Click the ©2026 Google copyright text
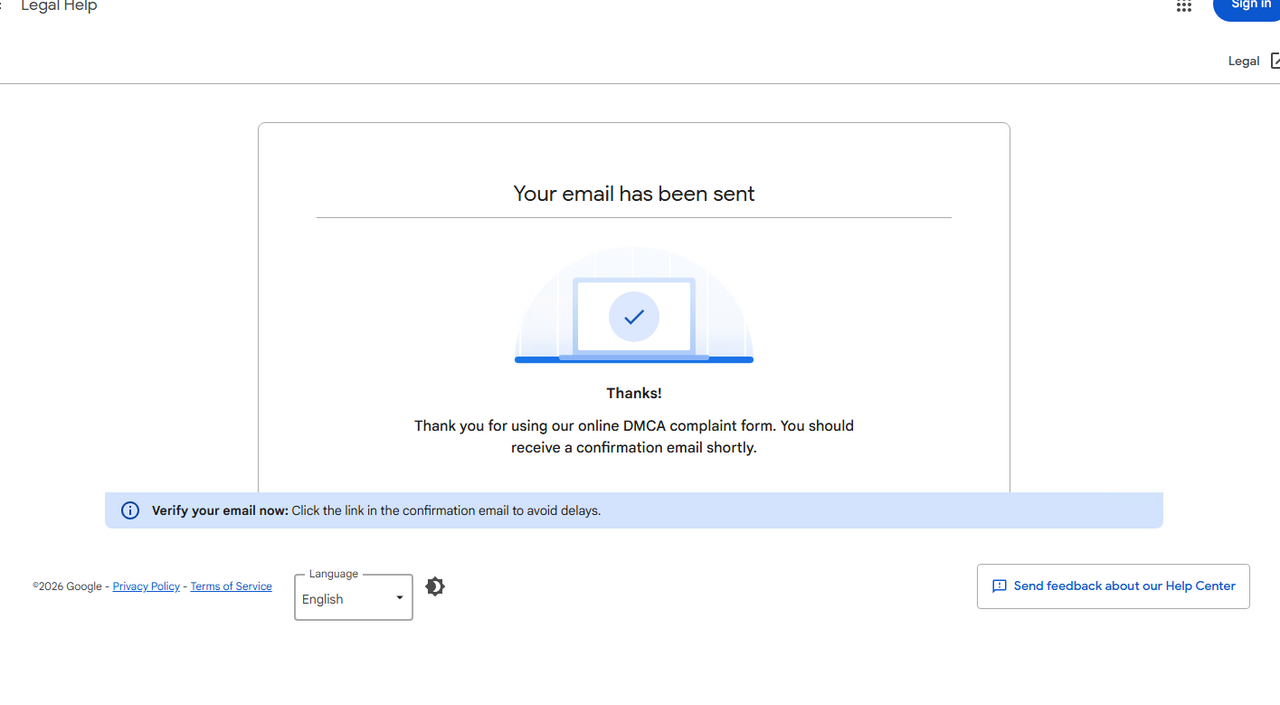Image resolution: width=1280 pixels, height=705 pixels. pyautogui.click(x=67, y=587)
